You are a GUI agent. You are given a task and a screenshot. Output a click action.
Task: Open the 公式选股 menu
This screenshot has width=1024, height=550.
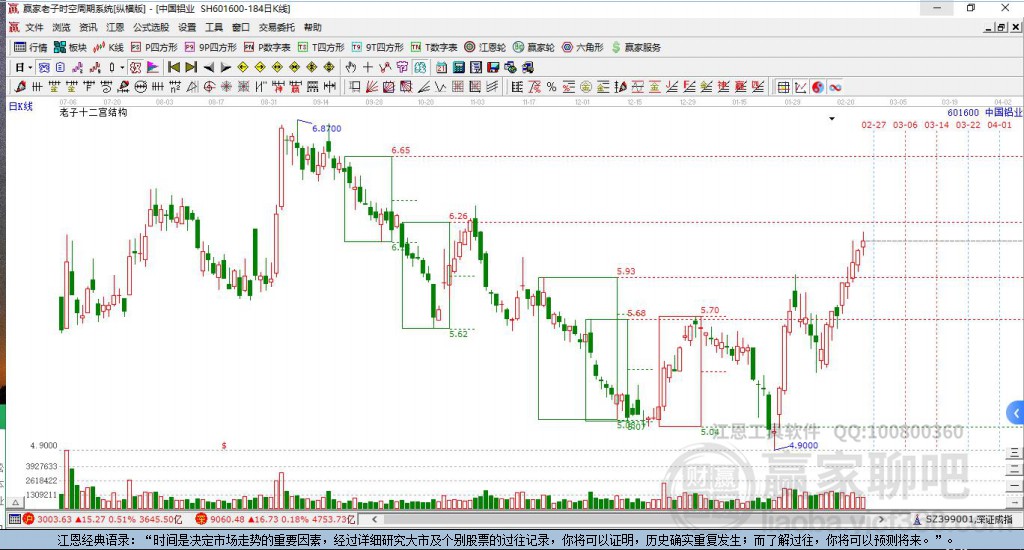[151, 27]
